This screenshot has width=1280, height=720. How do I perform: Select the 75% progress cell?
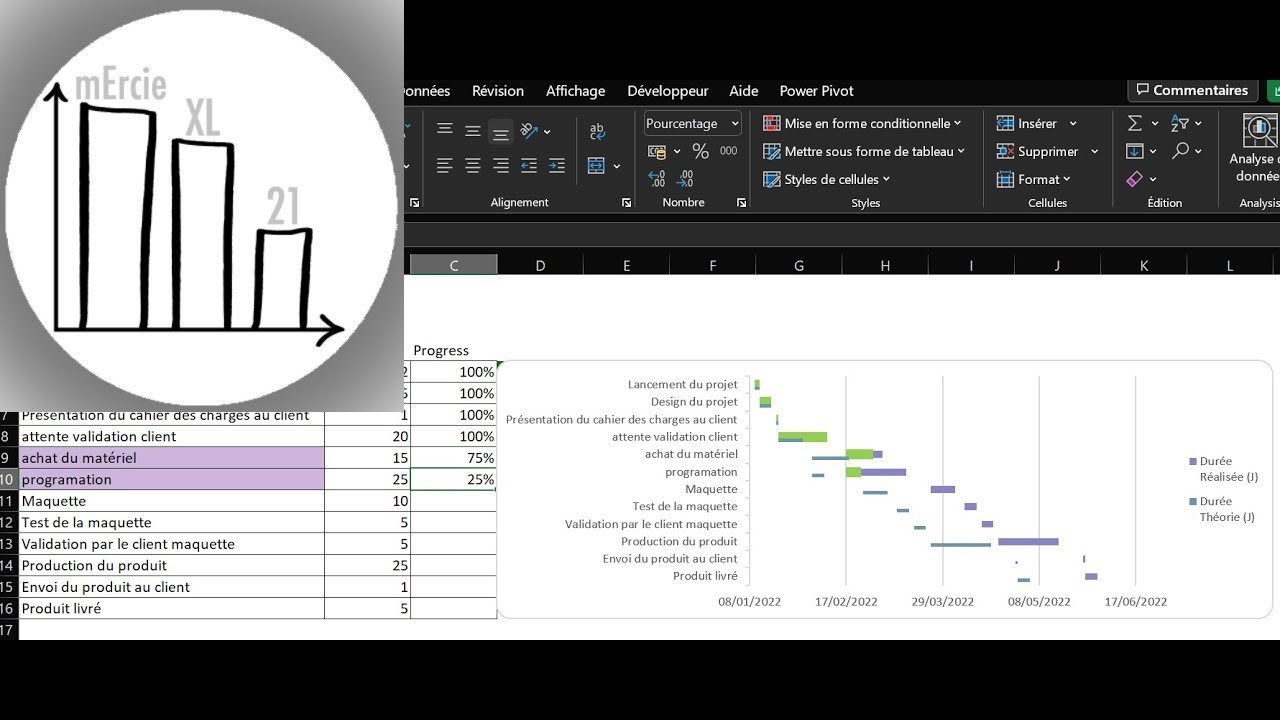point(454,458)
